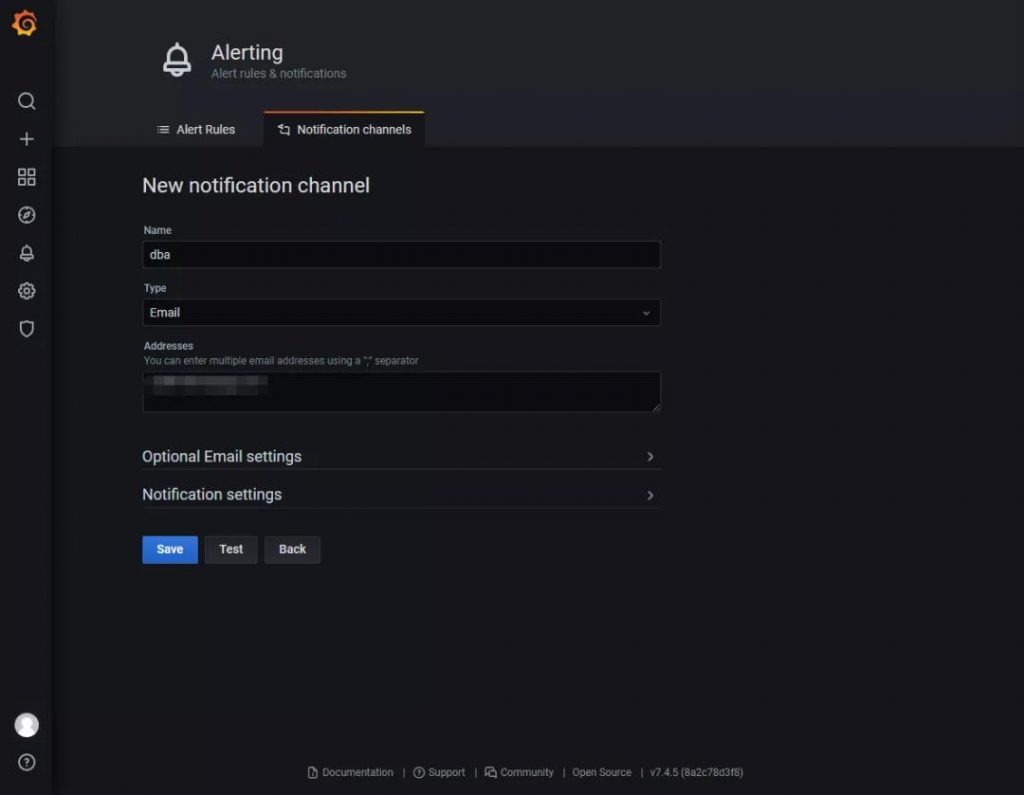Open the user avatar profile
The height and width of the screenshot is (795, 1024).
(x=27, y=724)
